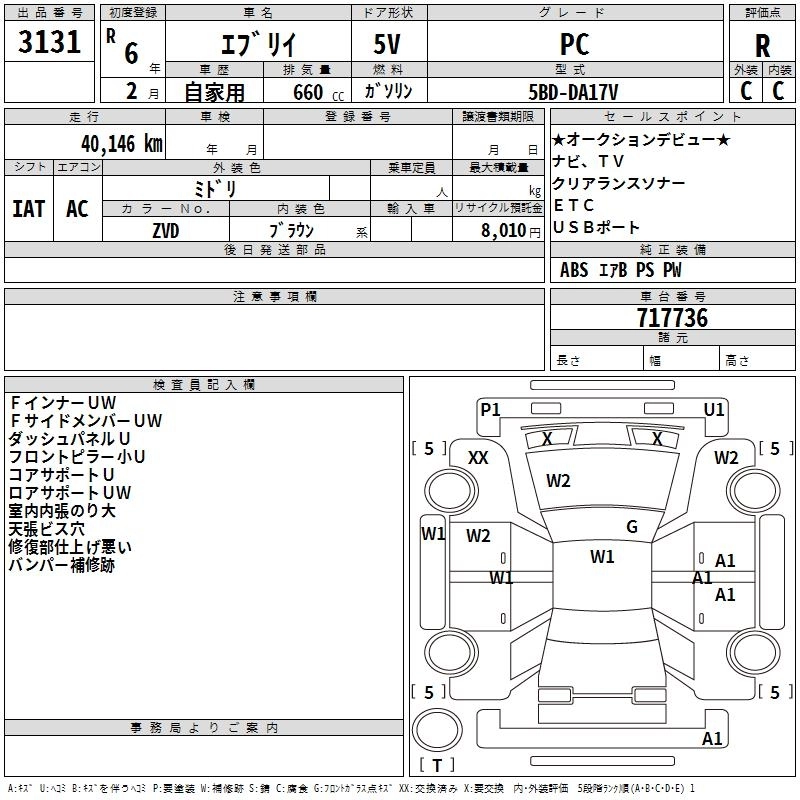Screen dimensions: 800x800
Task: Click the ABS エアB PS PW equipment line
Action: point(621,269)
